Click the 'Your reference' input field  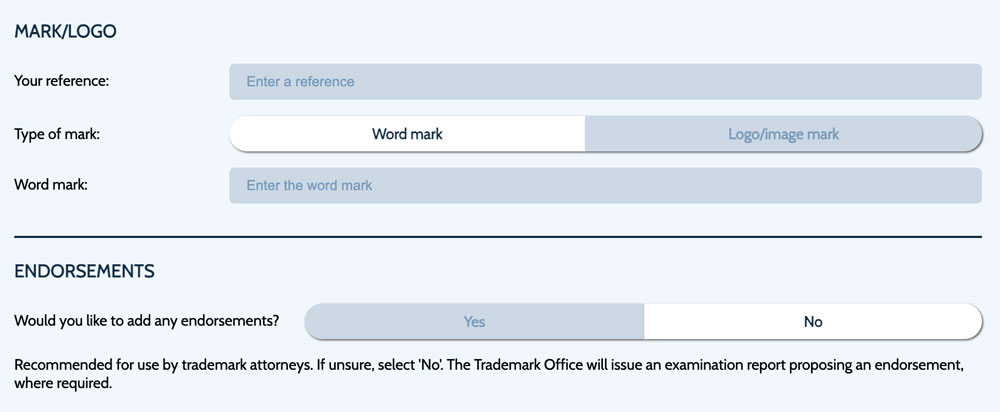(x=605, y=82)
